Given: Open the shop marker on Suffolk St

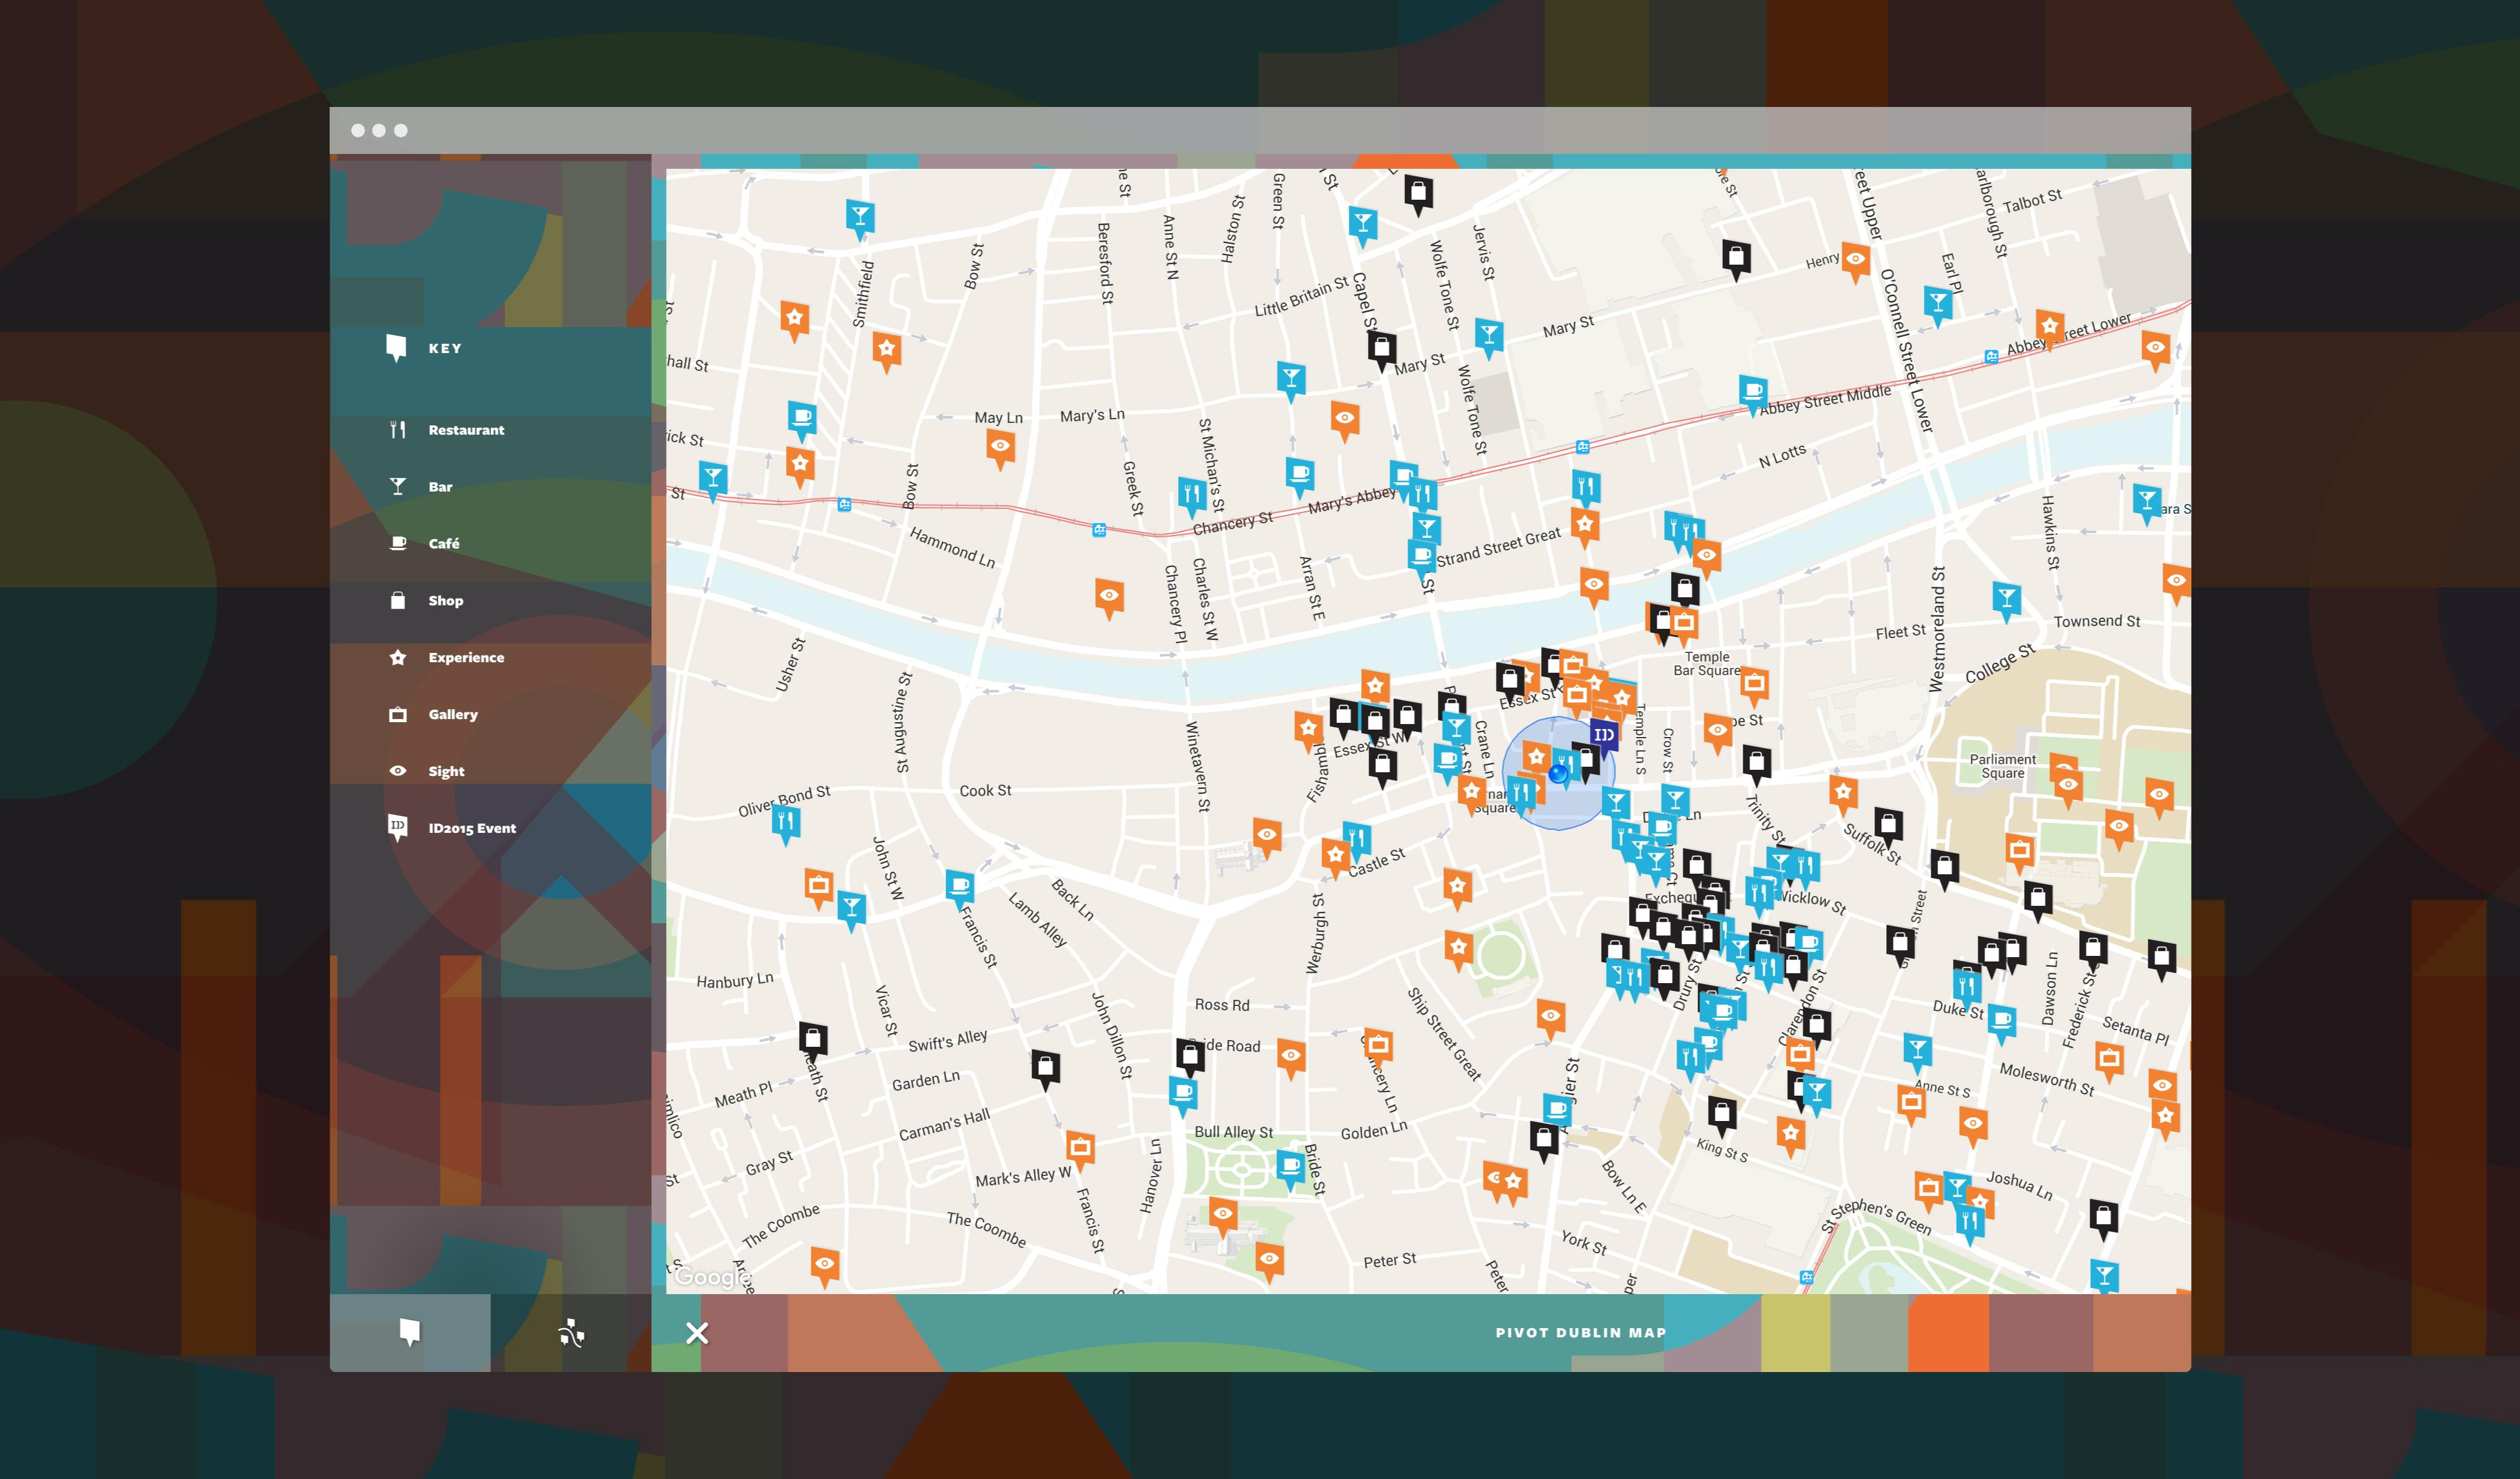Looking at the screenshot, I should pyautogui.click(x=1888, y=828).
